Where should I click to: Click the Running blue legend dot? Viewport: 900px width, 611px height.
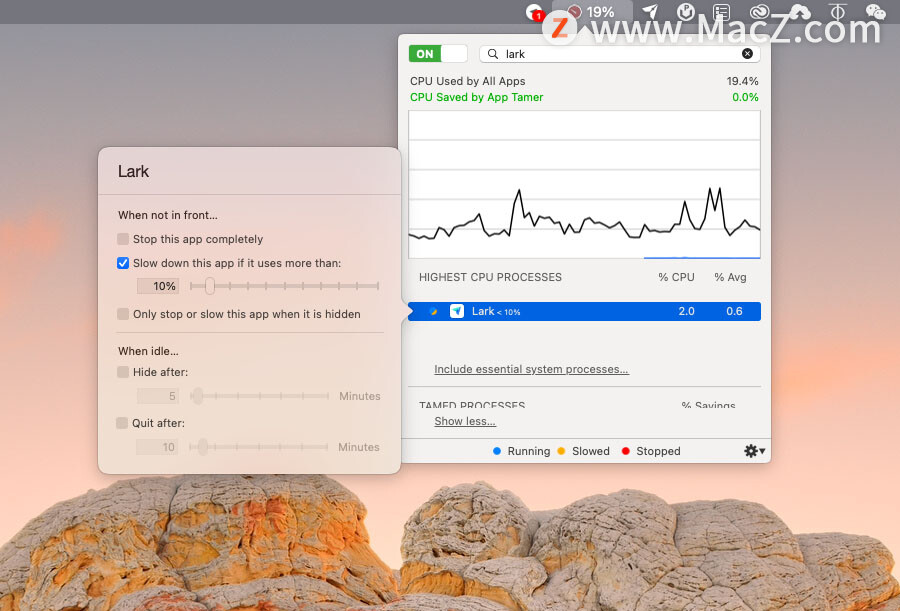point(497,451)
